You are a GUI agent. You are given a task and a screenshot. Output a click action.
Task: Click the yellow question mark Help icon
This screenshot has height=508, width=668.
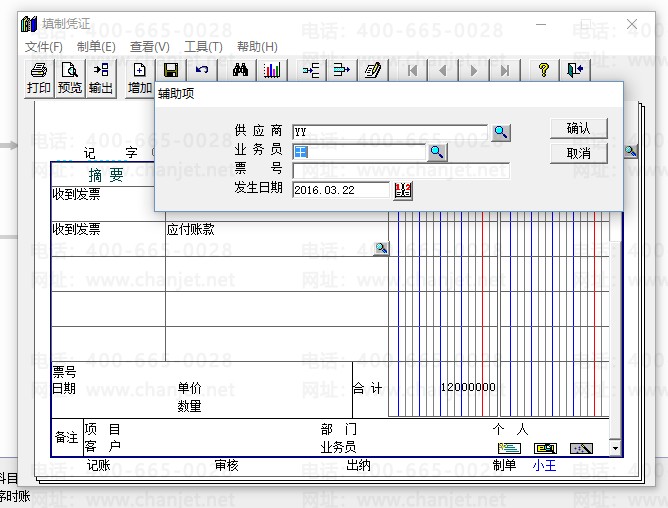(544, 70)
